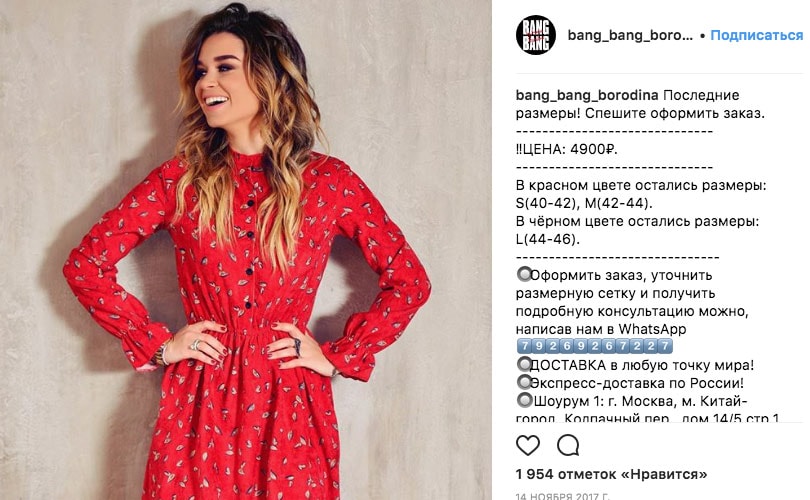Click round bullet emoji before 'Оформить заказ'
810x500 pixels.
(524, 274)
